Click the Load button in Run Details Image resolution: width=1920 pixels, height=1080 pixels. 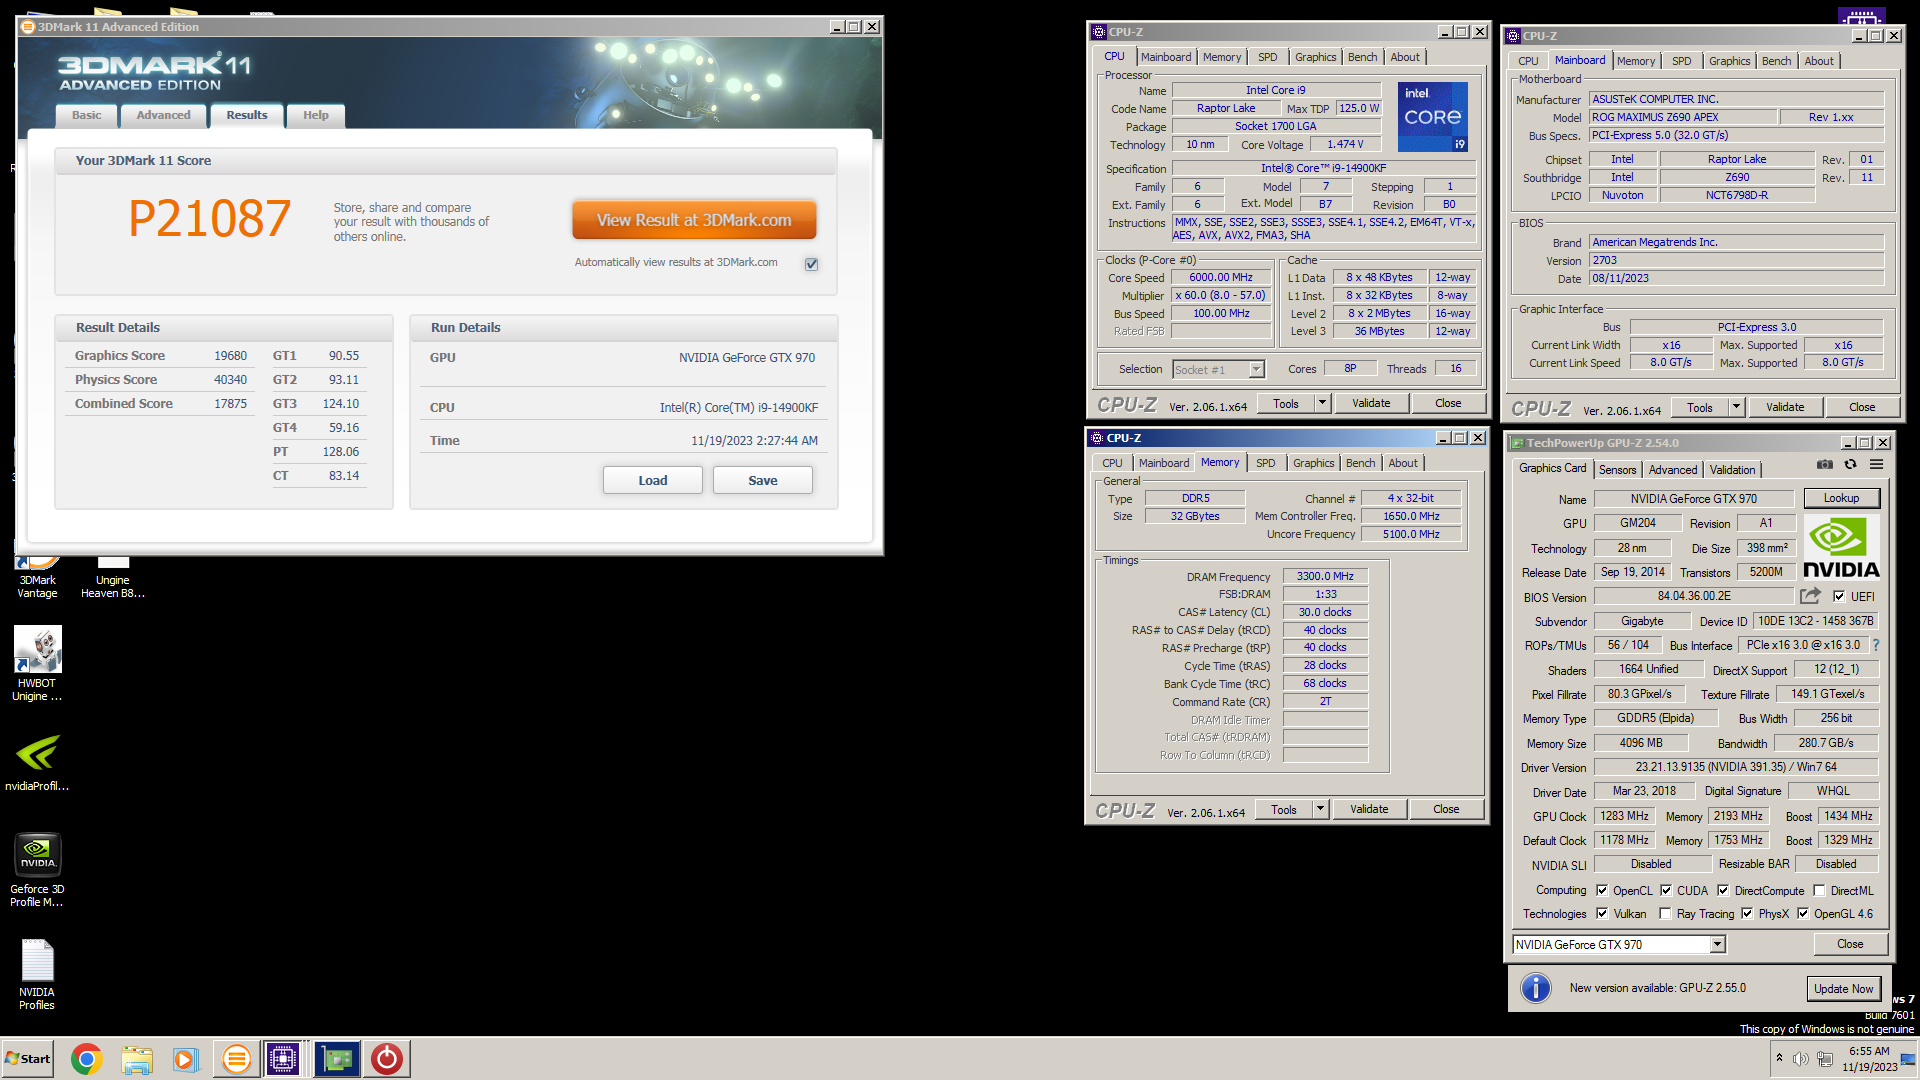click(653, 481)
